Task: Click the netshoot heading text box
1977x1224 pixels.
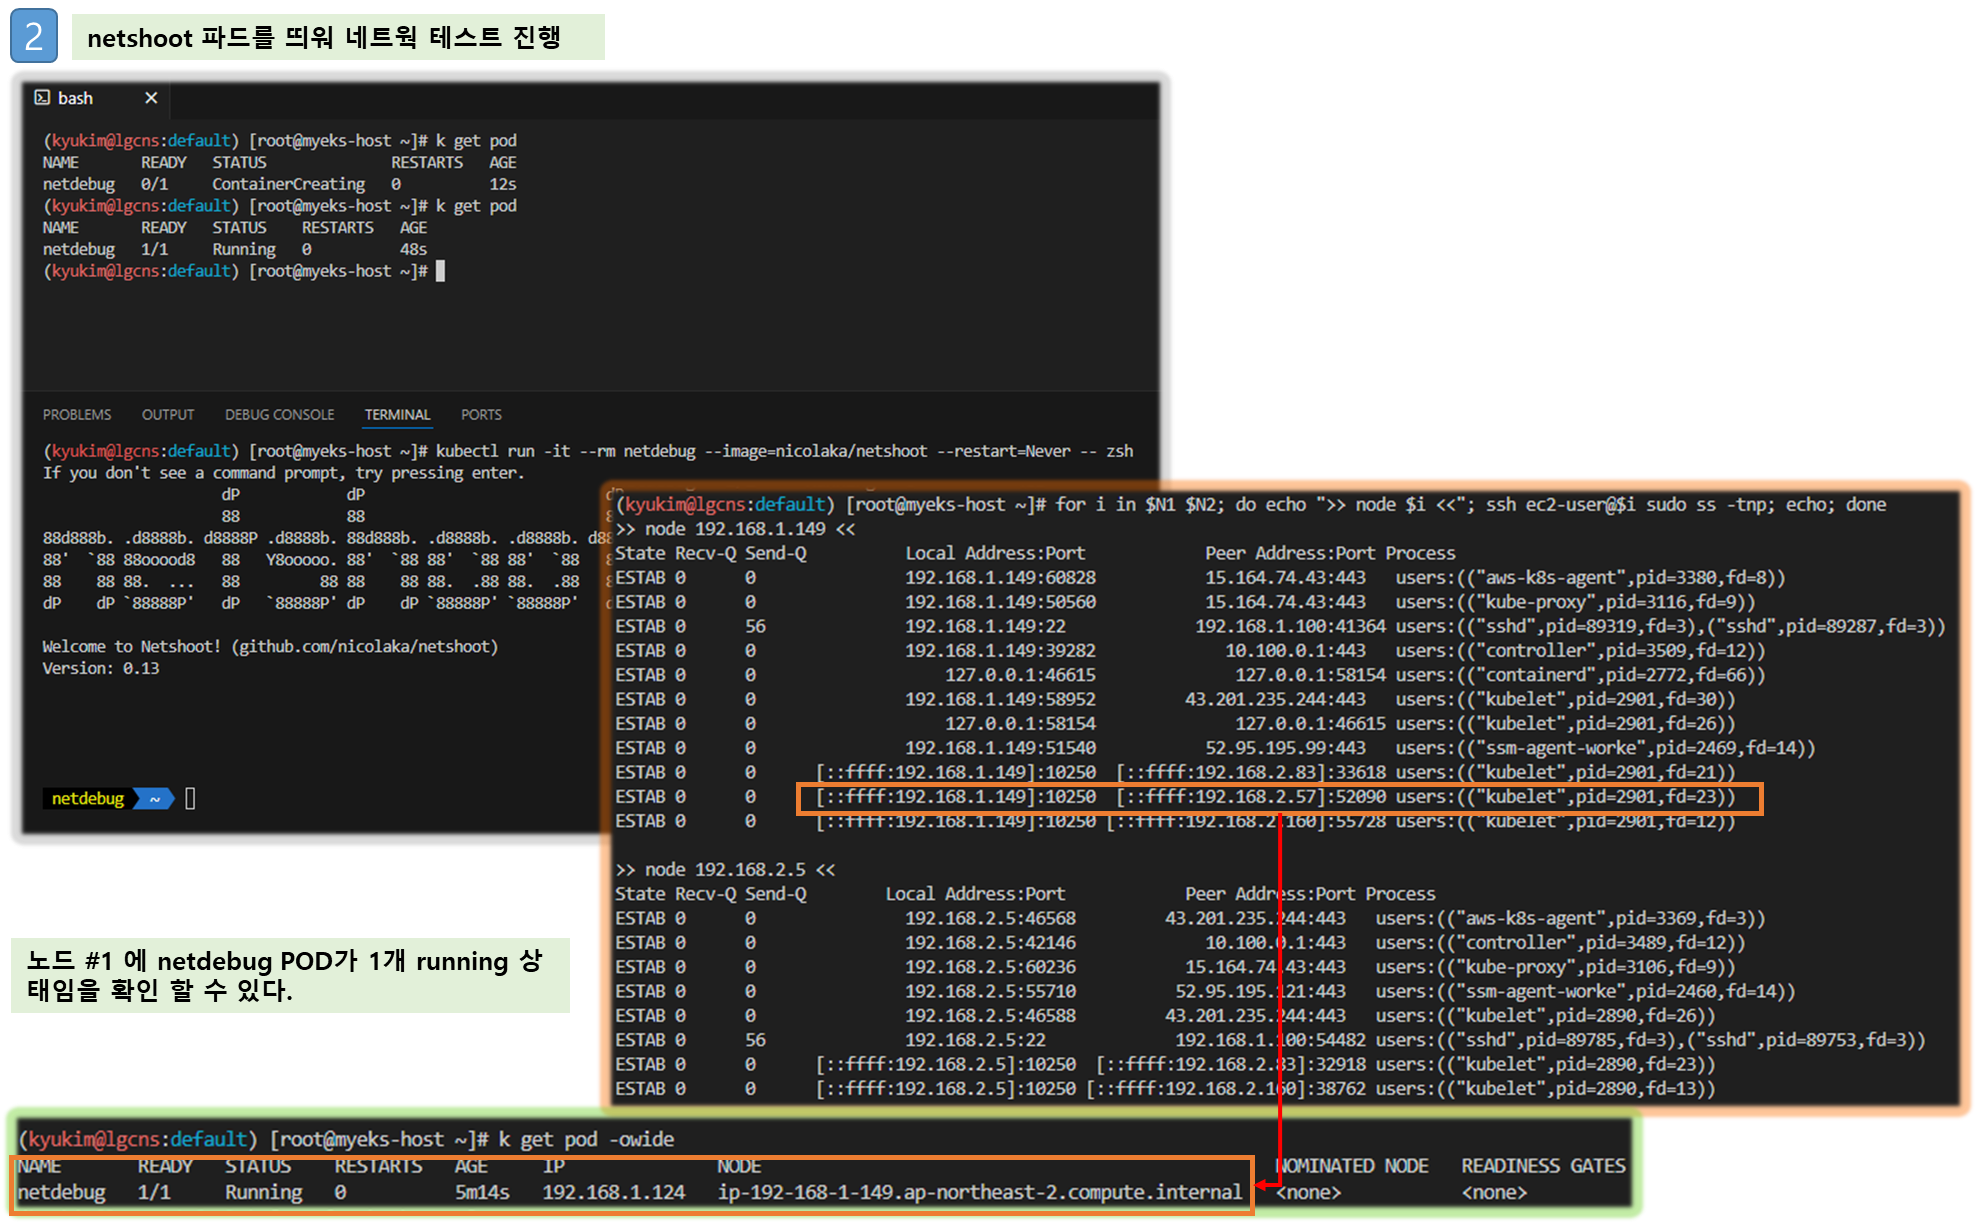Action: [337, 37]
